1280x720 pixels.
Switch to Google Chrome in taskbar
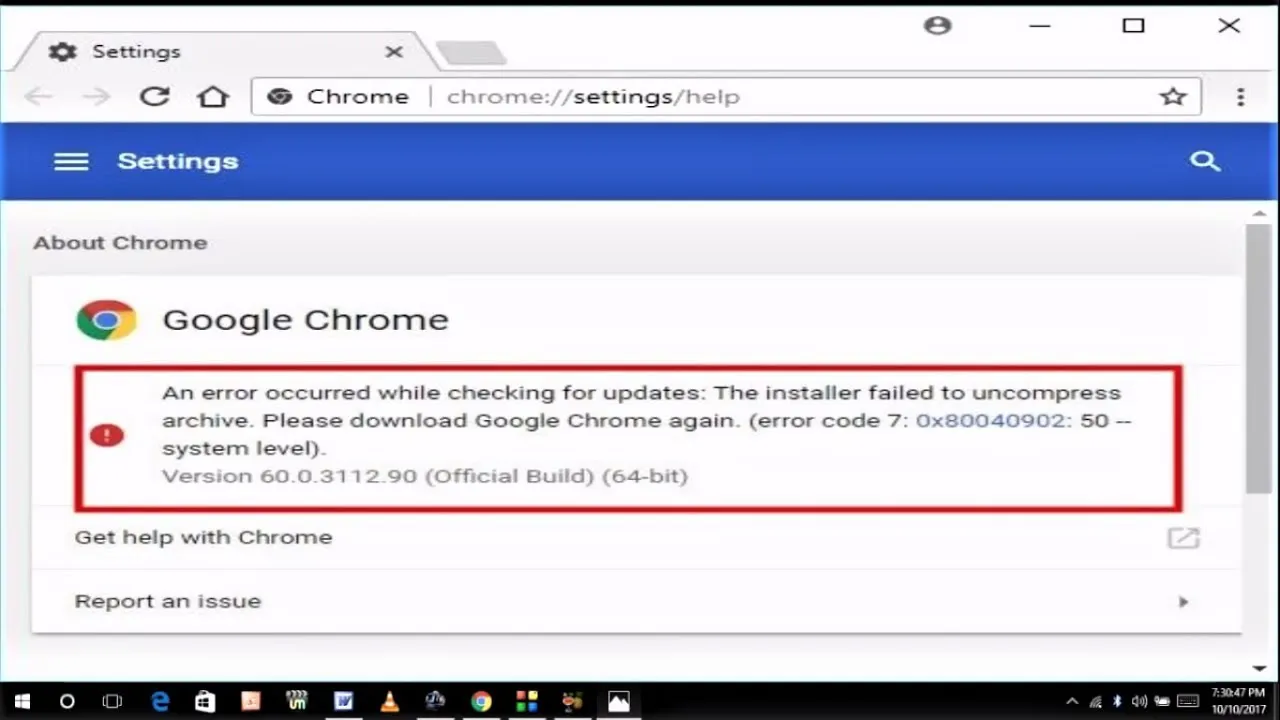pyautogui.click(x=481, y=702)
